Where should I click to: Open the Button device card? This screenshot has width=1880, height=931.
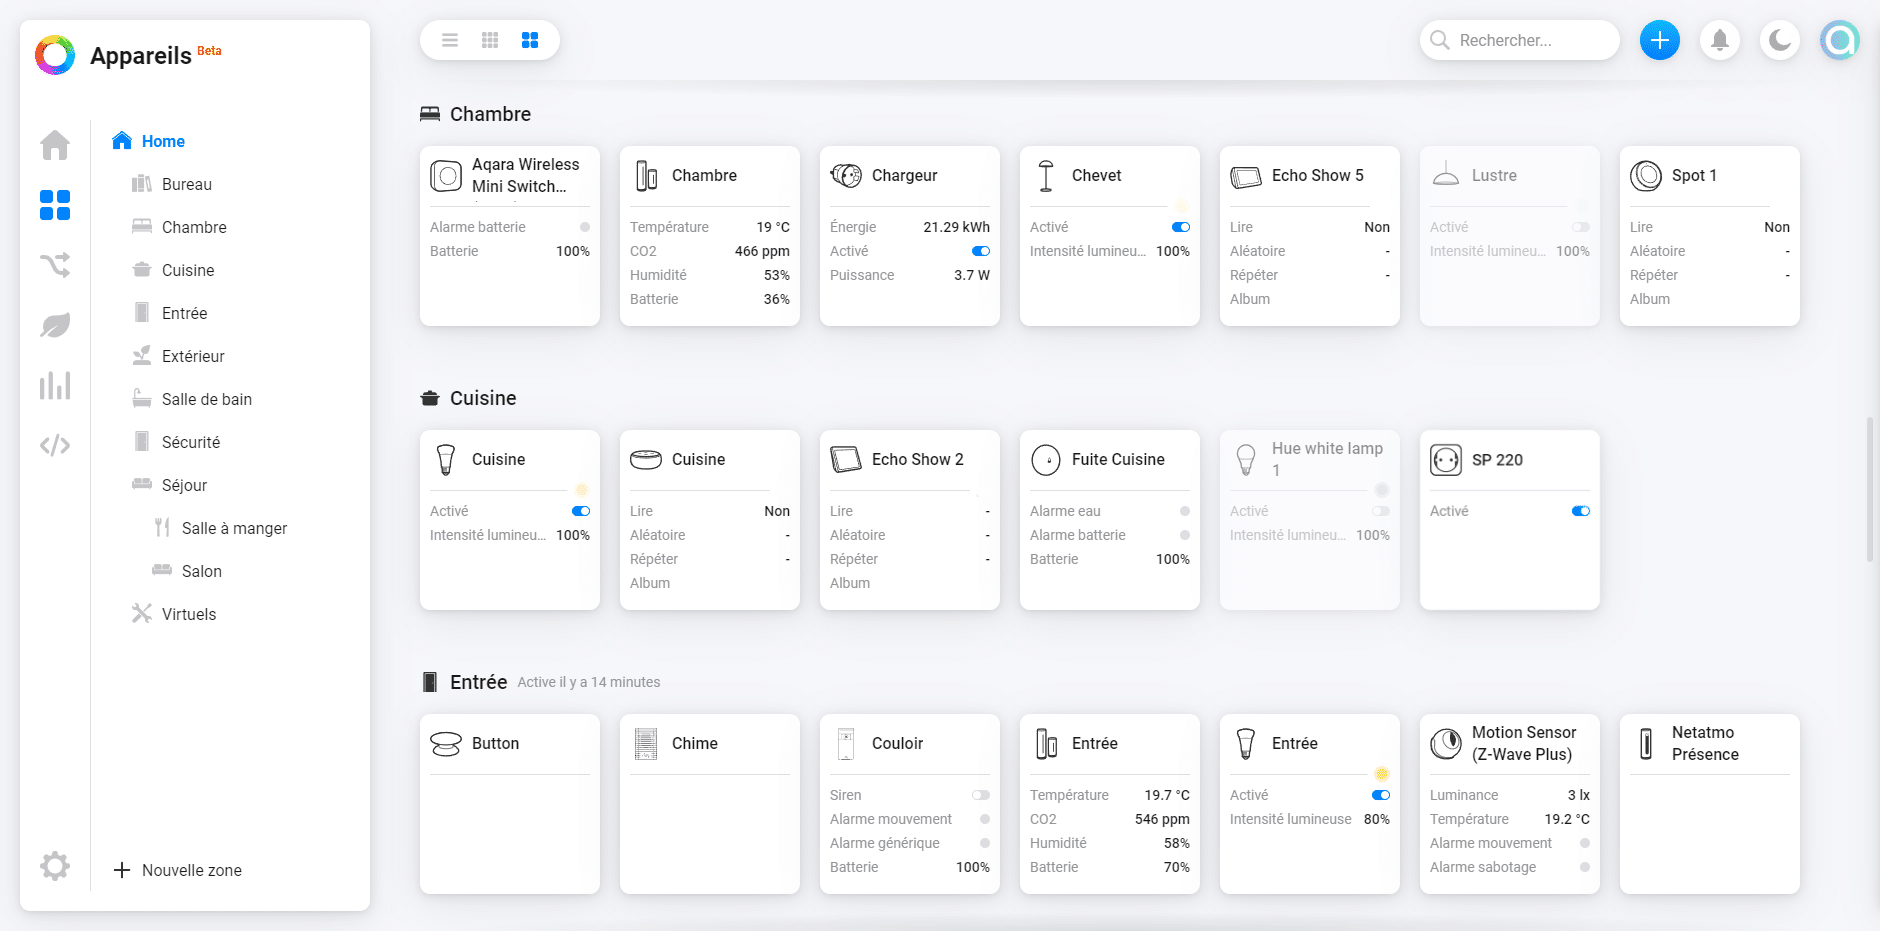coord(510,804)
